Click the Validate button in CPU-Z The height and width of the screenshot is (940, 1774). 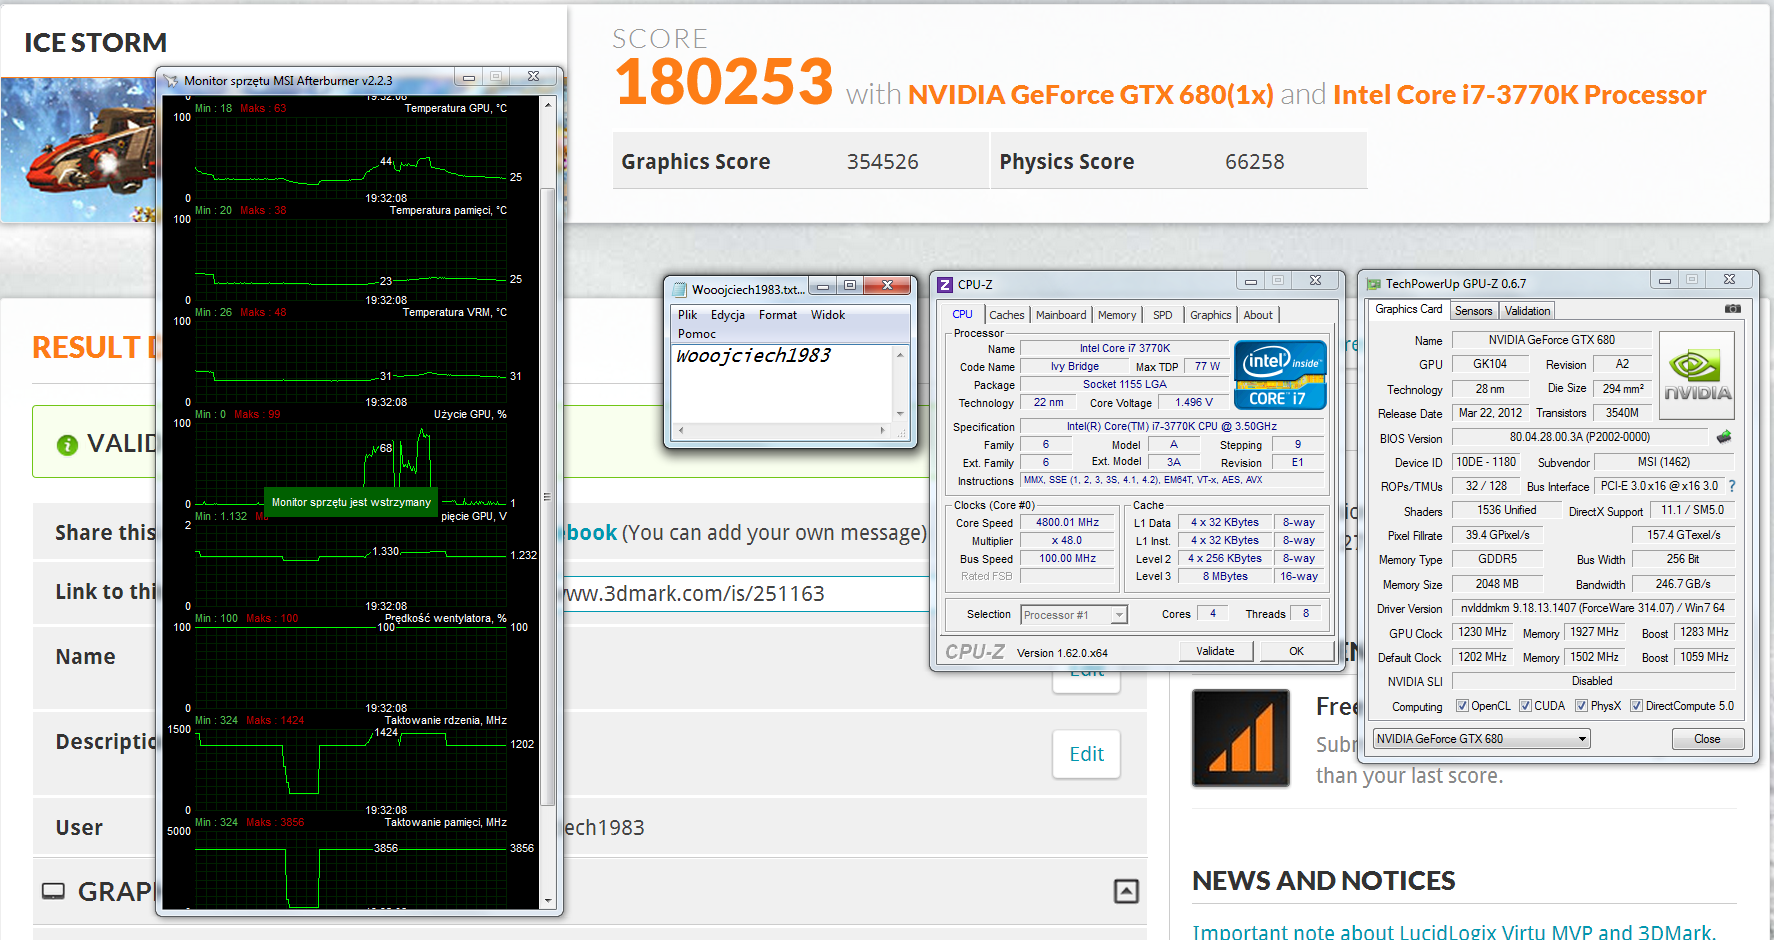1215,651
